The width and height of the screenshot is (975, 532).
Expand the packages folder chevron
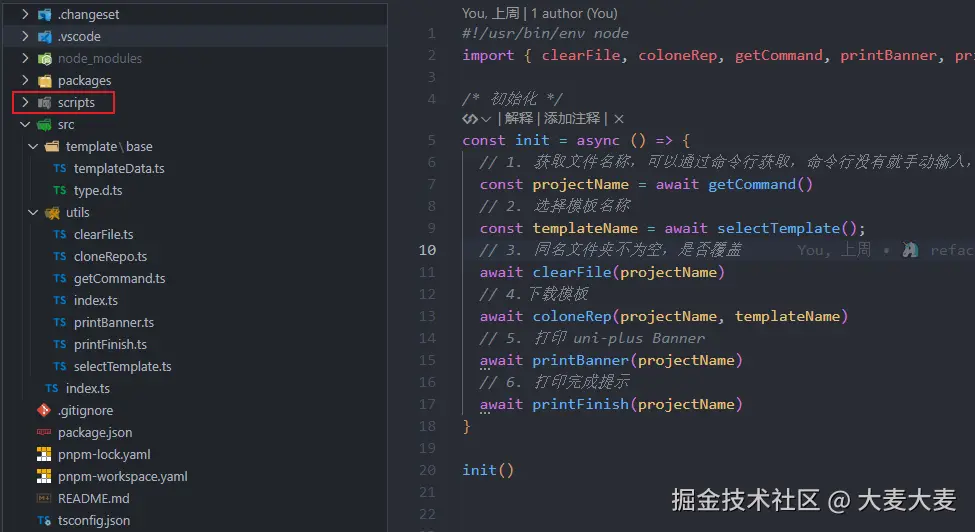click(25, 80)
